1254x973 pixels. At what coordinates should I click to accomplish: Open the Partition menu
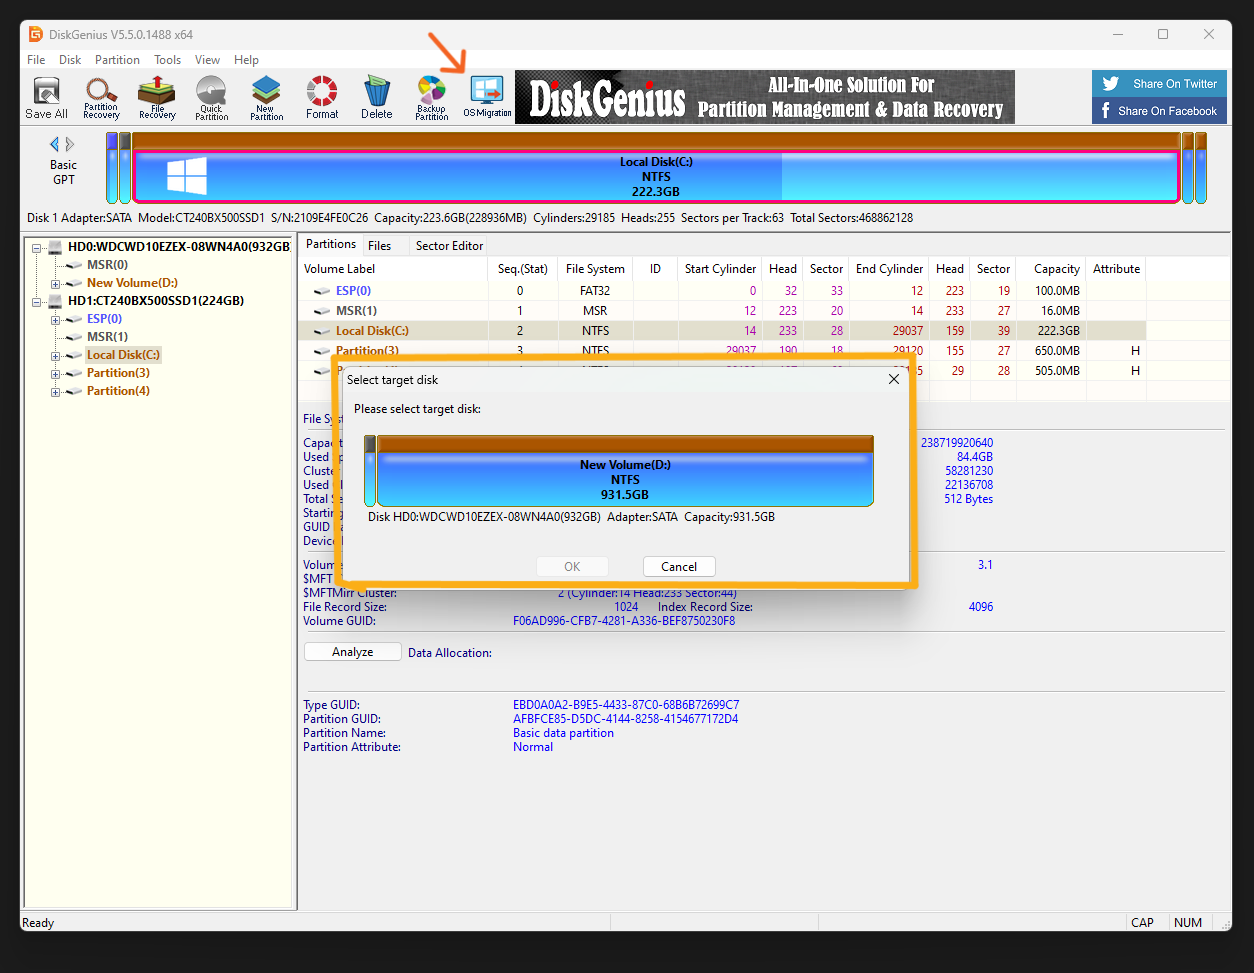pyautogui.click(x=118, y=60)
